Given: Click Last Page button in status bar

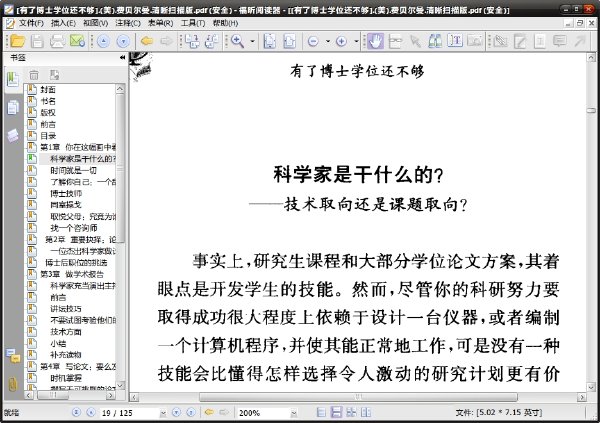Looking at the screenshot, I should click(x=191, y=412).
